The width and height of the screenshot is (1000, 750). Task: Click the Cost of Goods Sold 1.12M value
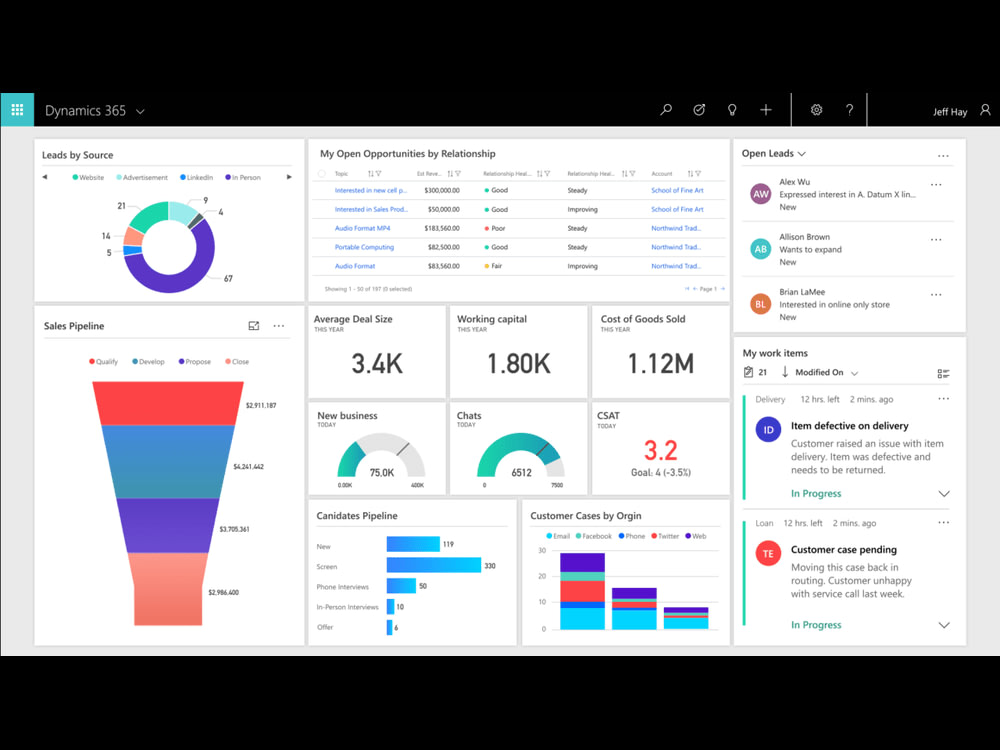click(x=661, y=364)
